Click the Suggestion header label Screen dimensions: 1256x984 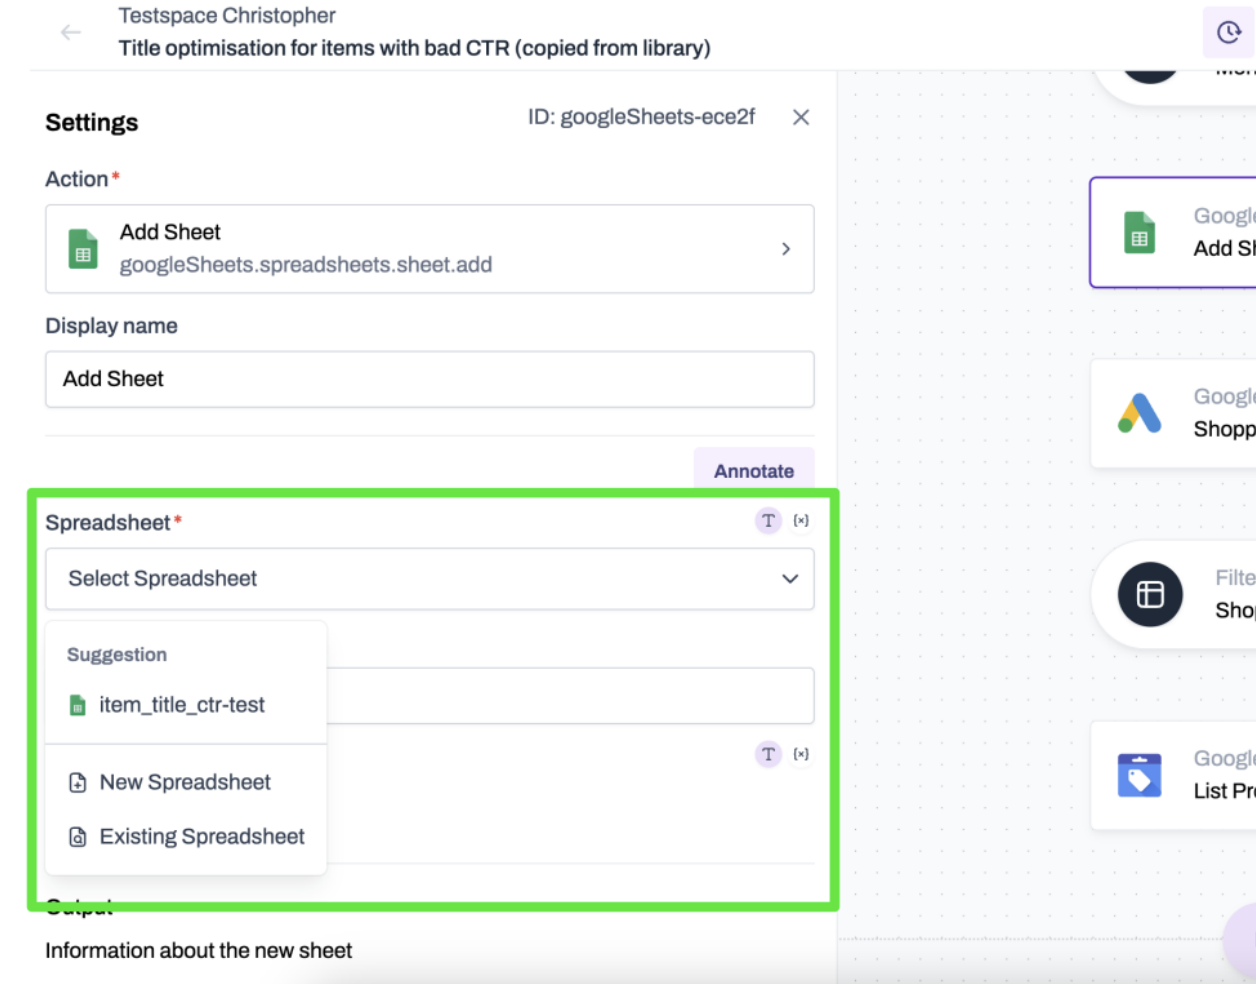click(117, 654)
